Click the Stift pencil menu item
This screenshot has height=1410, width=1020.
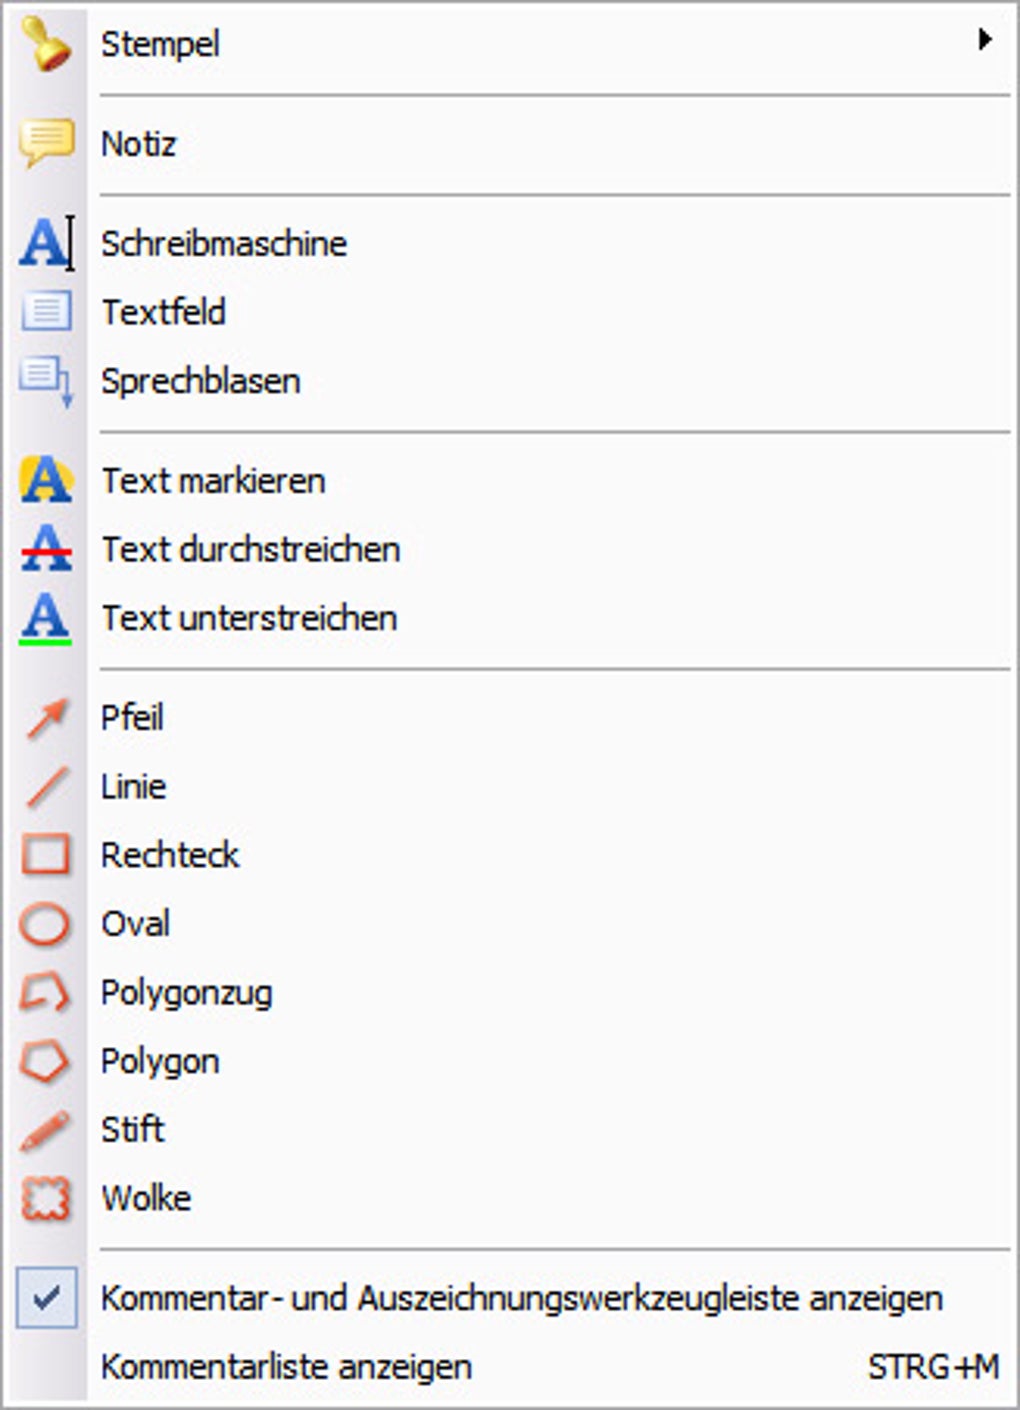click(x=132, y=1130)
